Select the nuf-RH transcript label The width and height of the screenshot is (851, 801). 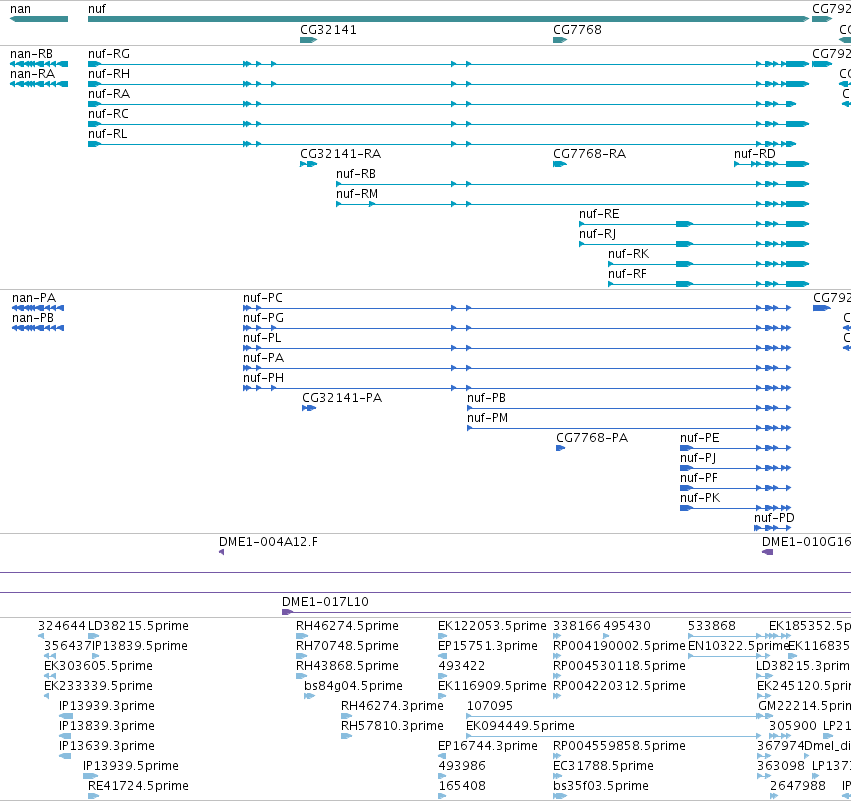(x=109, y=74)
